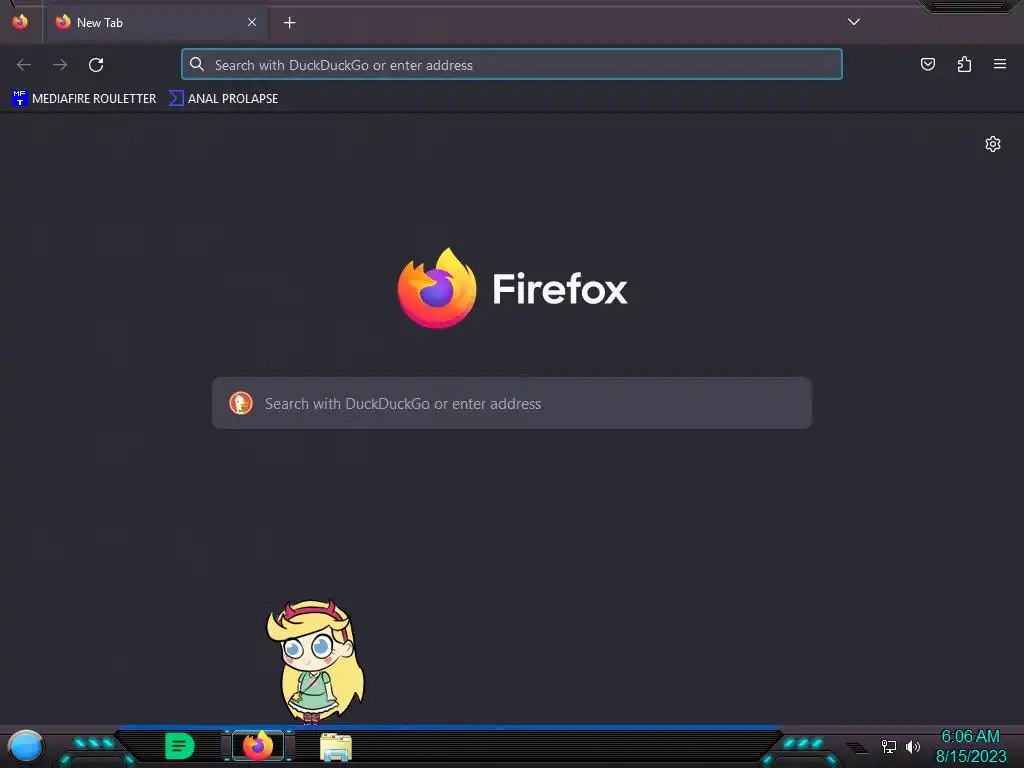The width and height of the screenshot is (1024, 768).
Task: Click the magnifier icon in address bar
Action: coord(197,64)
